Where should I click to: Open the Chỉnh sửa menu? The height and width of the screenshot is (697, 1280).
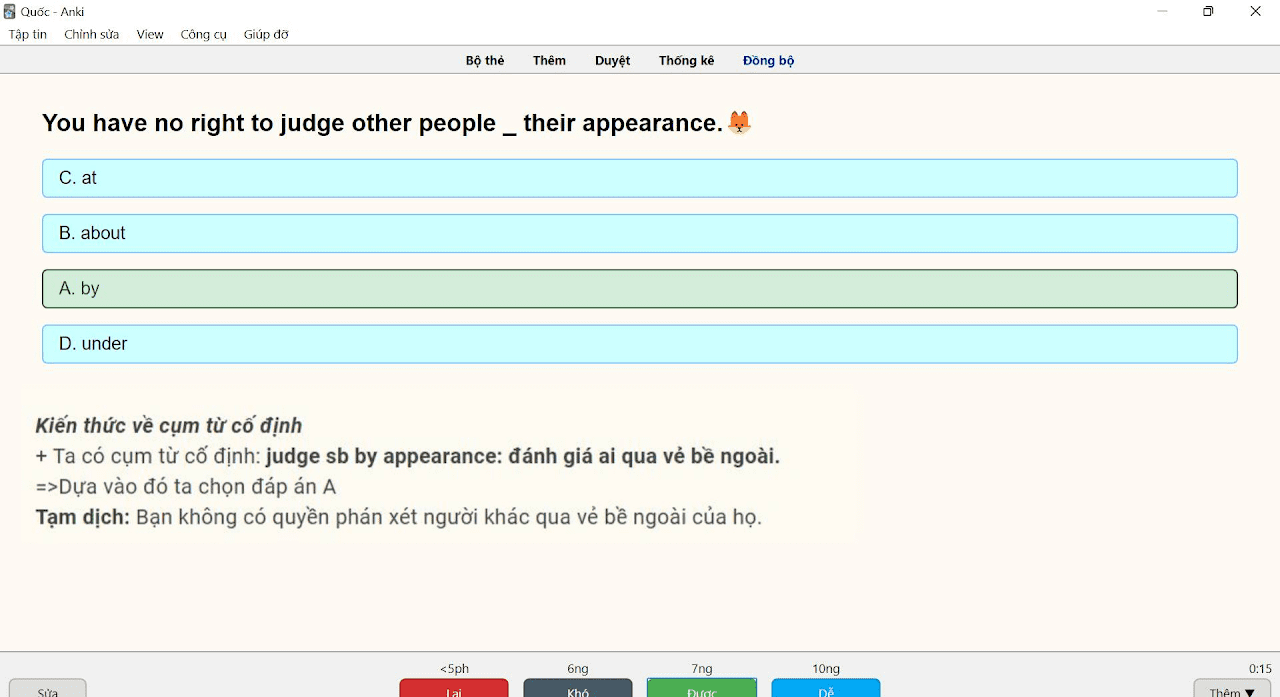(92, 34)
